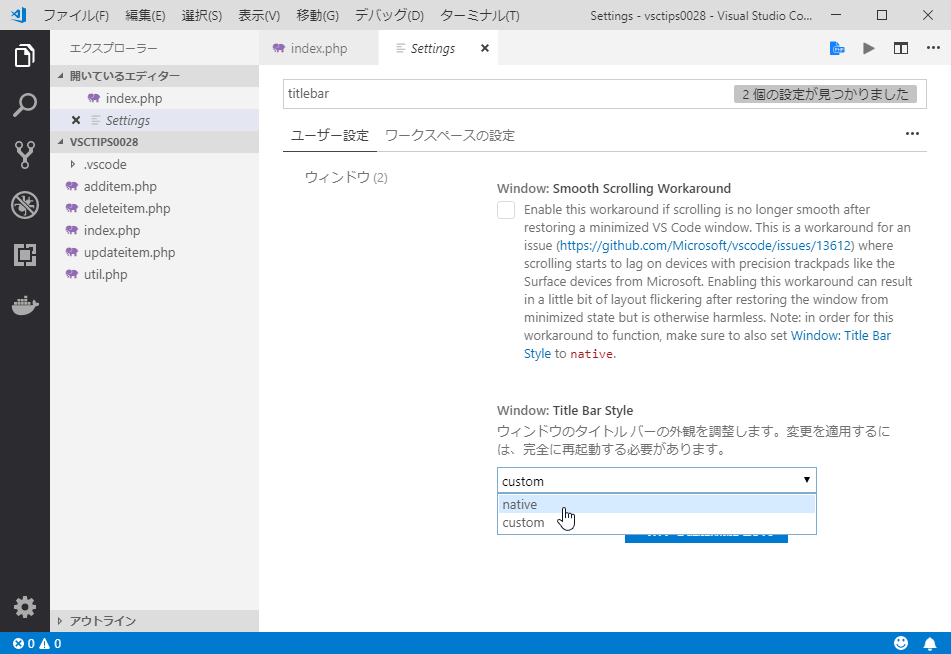Open more editor actions via ellipsis icon
951x654 pixels.
[x=933, y=47]
